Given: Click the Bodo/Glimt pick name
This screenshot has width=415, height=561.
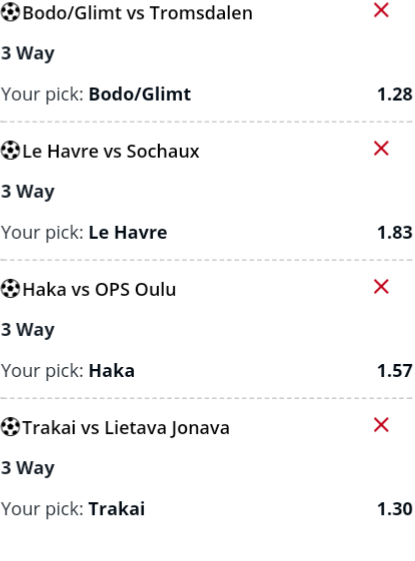Looking at the screenshot, I should click(140, 94).
